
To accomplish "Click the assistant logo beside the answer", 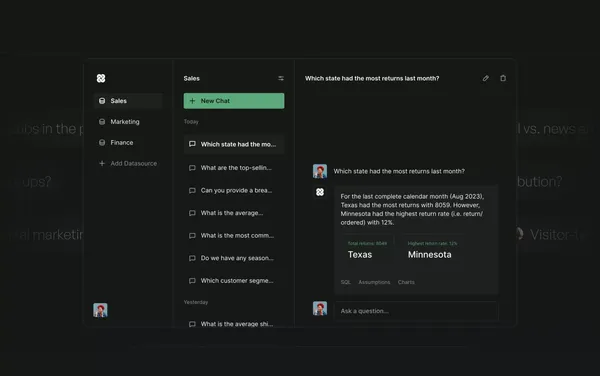I will pos(320,192).
